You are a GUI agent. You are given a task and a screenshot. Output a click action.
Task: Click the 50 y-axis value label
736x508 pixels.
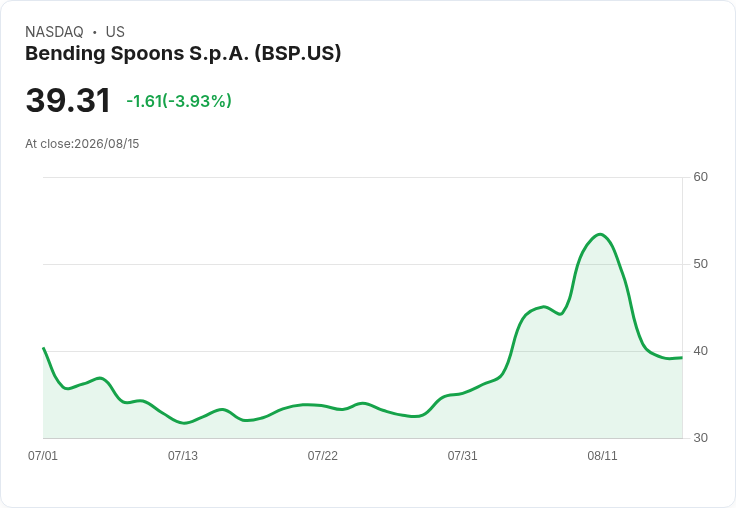[x=700, y=264]
